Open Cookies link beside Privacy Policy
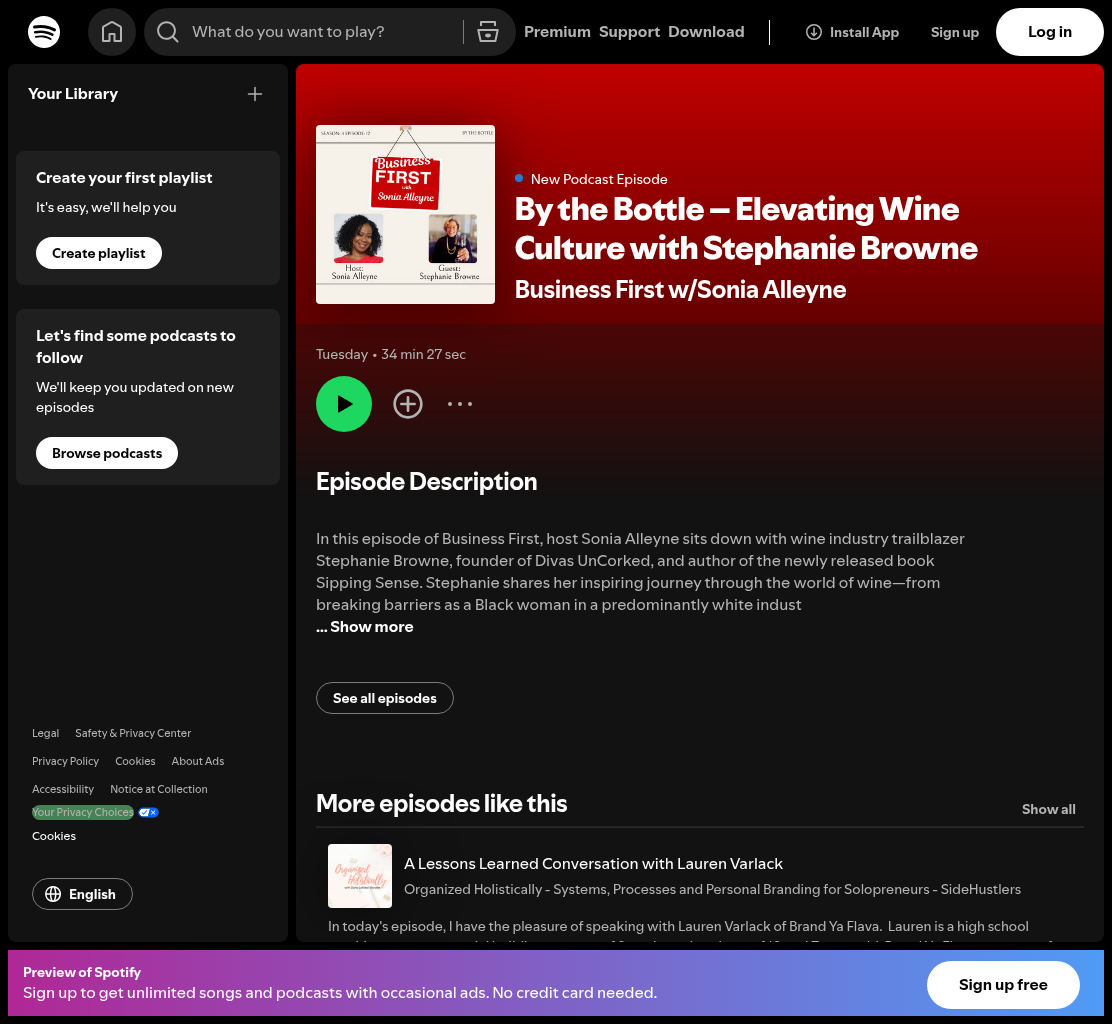Image resolution: width=1112 pixels, height=1024 pixels. tap(135, 761)
